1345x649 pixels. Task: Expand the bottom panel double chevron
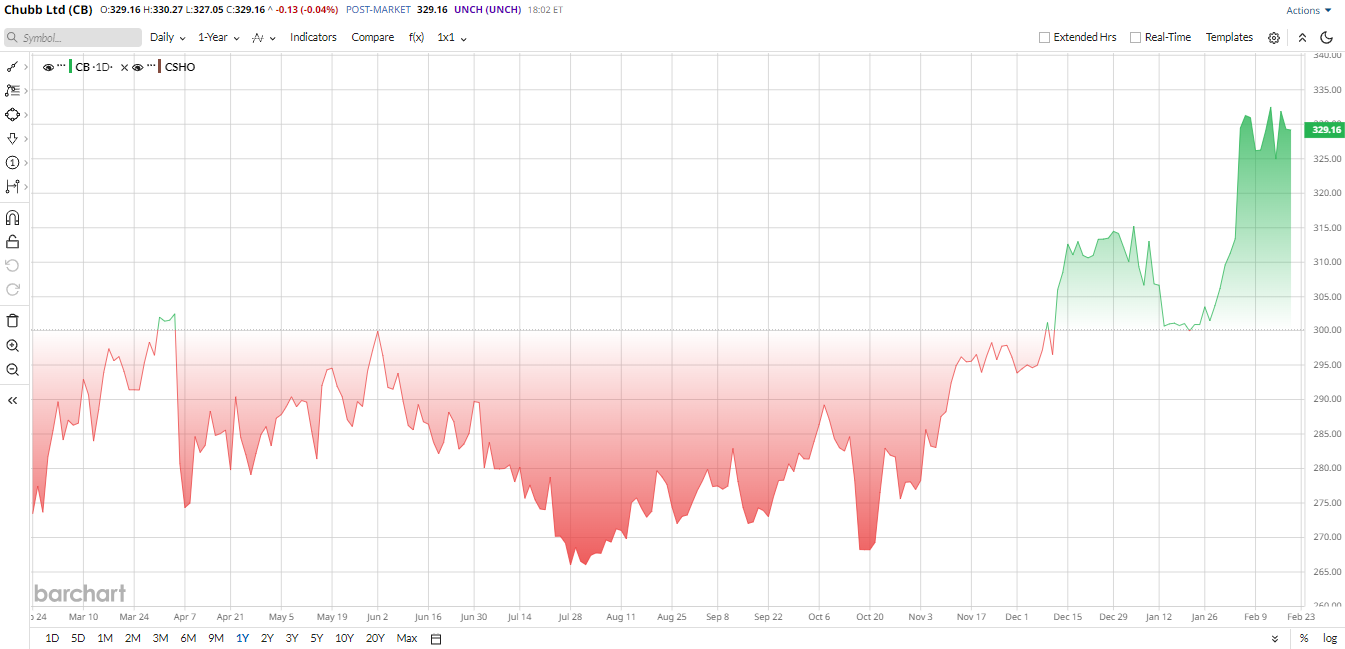tap(1275, 638)
